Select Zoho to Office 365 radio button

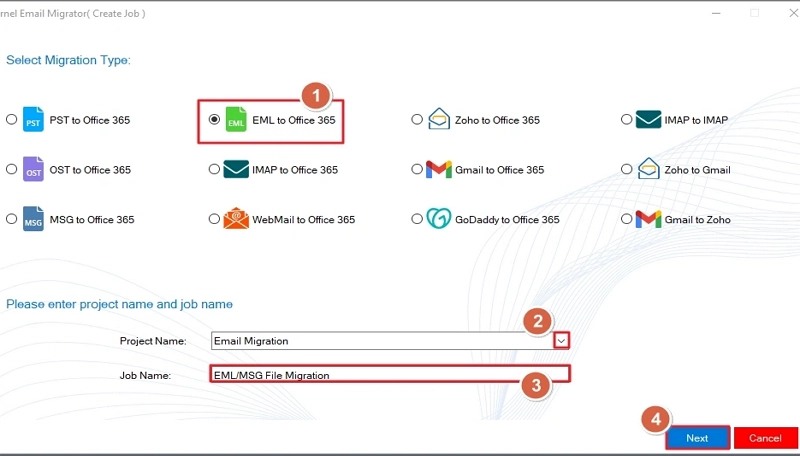point(417,119)
